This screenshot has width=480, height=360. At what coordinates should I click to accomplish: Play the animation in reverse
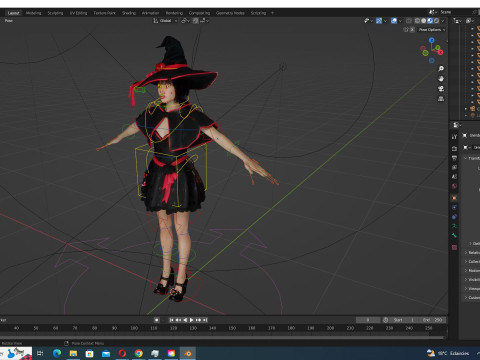tap(185, 320)
